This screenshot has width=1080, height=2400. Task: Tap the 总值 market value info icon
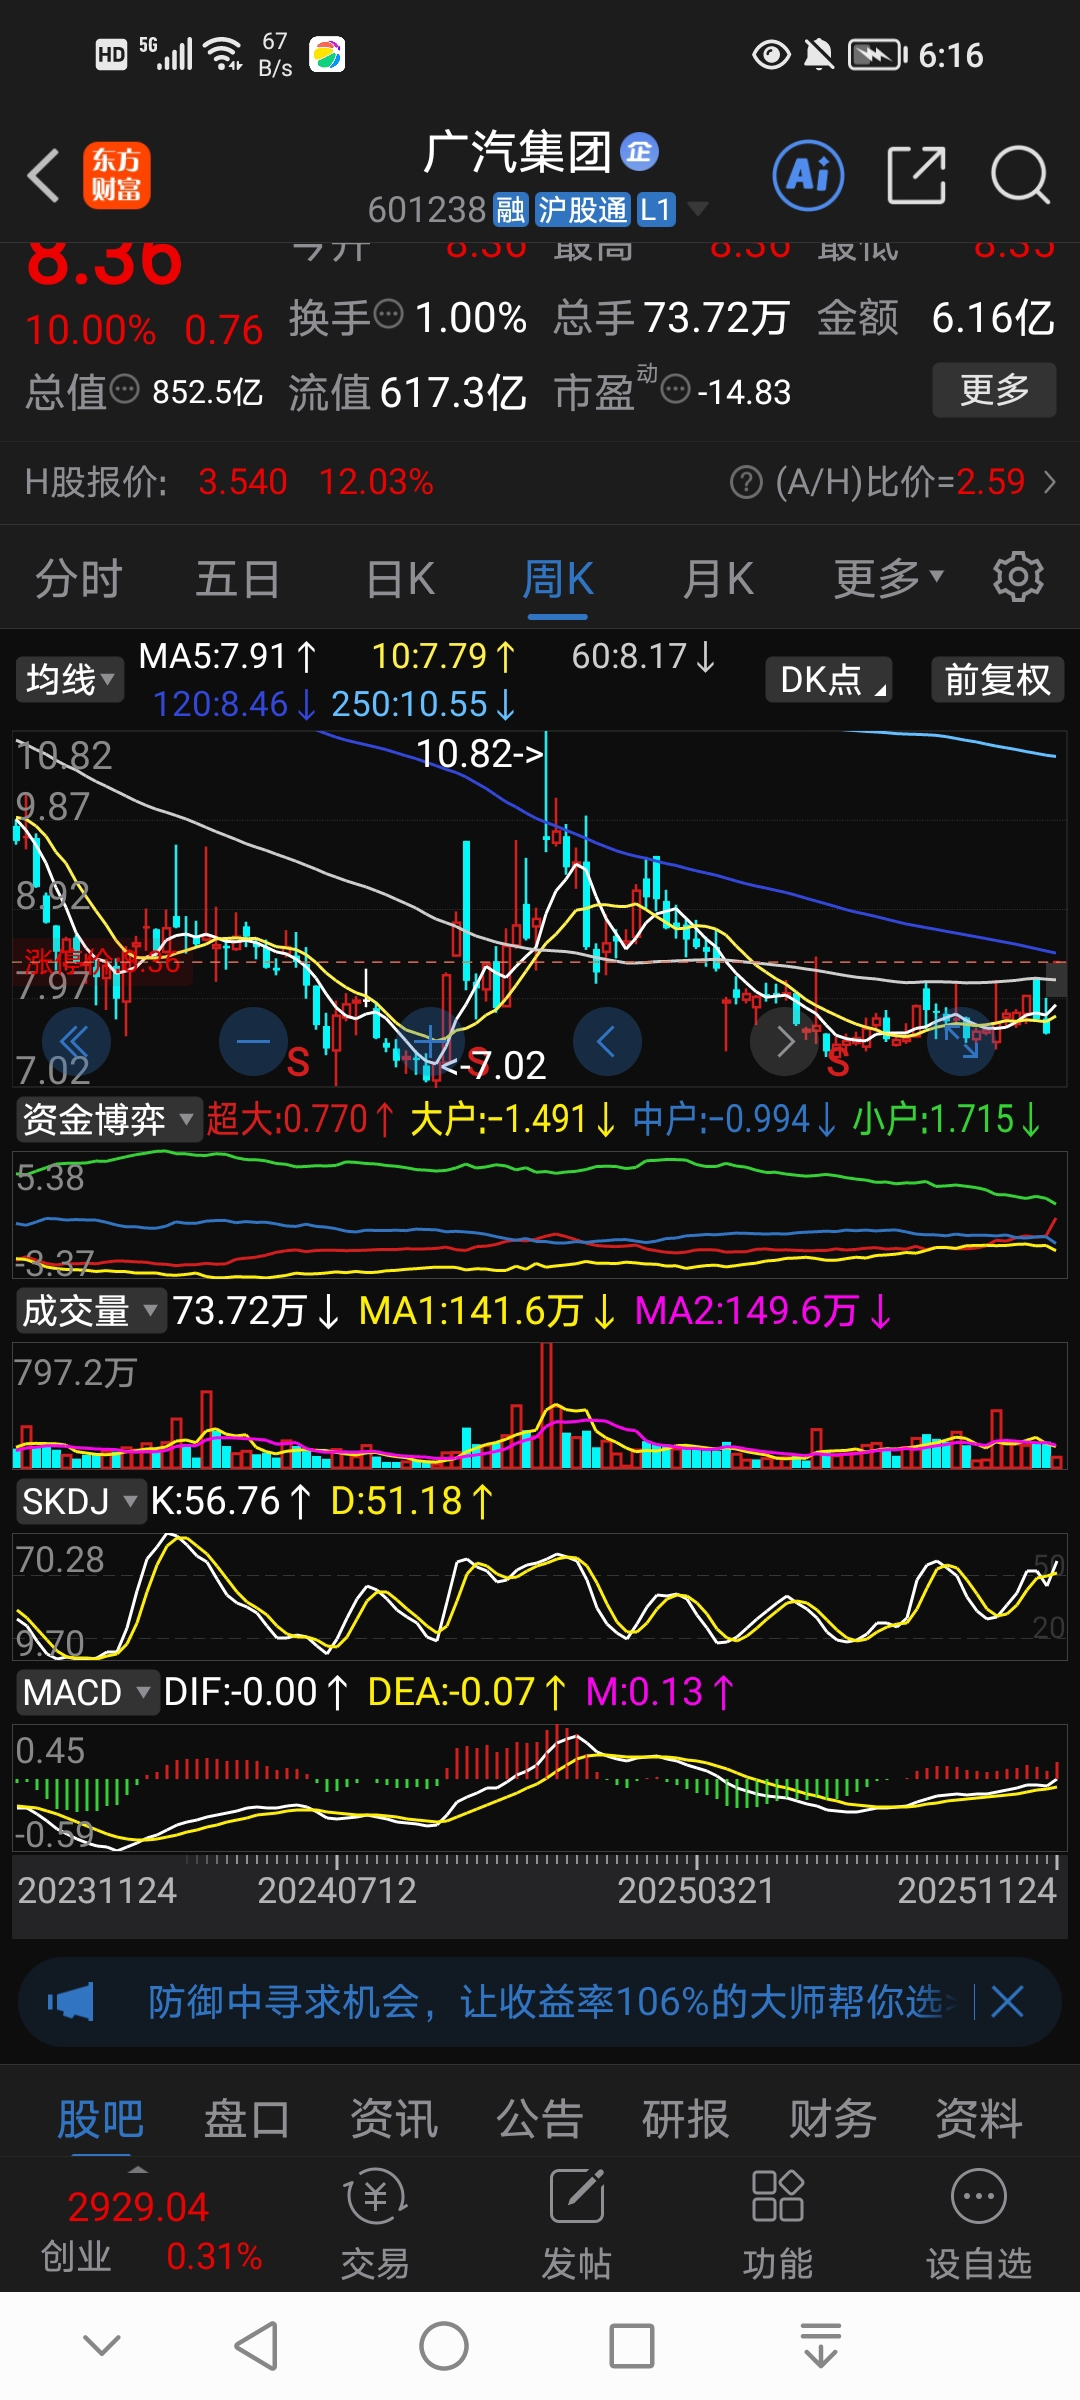click(124, 388)
